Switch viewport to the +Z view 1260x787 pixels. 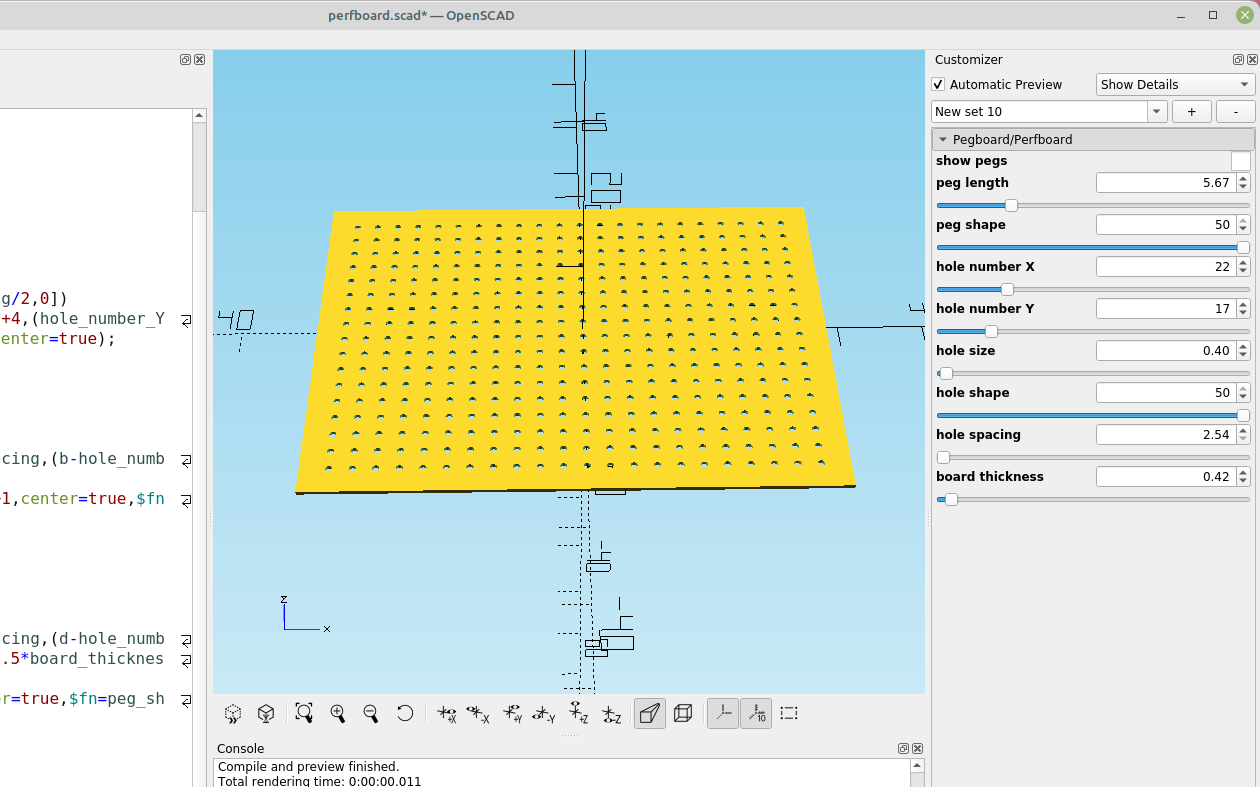(x=578, y=713)
